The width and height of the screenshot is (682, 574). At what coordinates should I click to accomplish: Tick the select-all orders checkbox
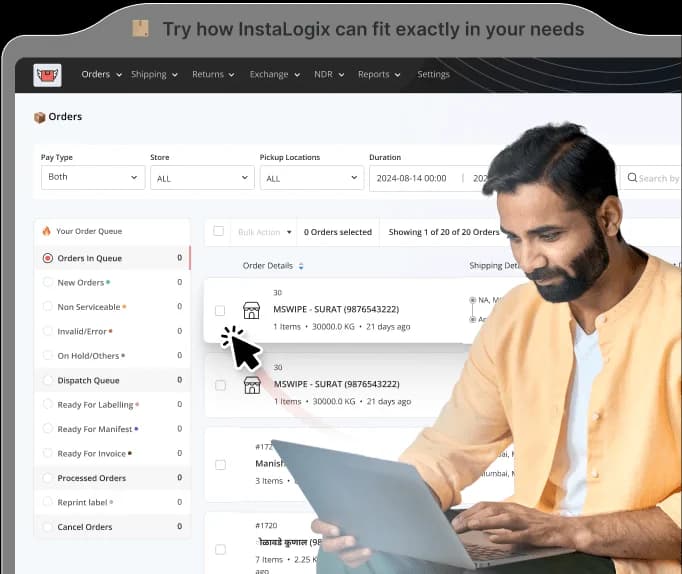tap(218, 231)
